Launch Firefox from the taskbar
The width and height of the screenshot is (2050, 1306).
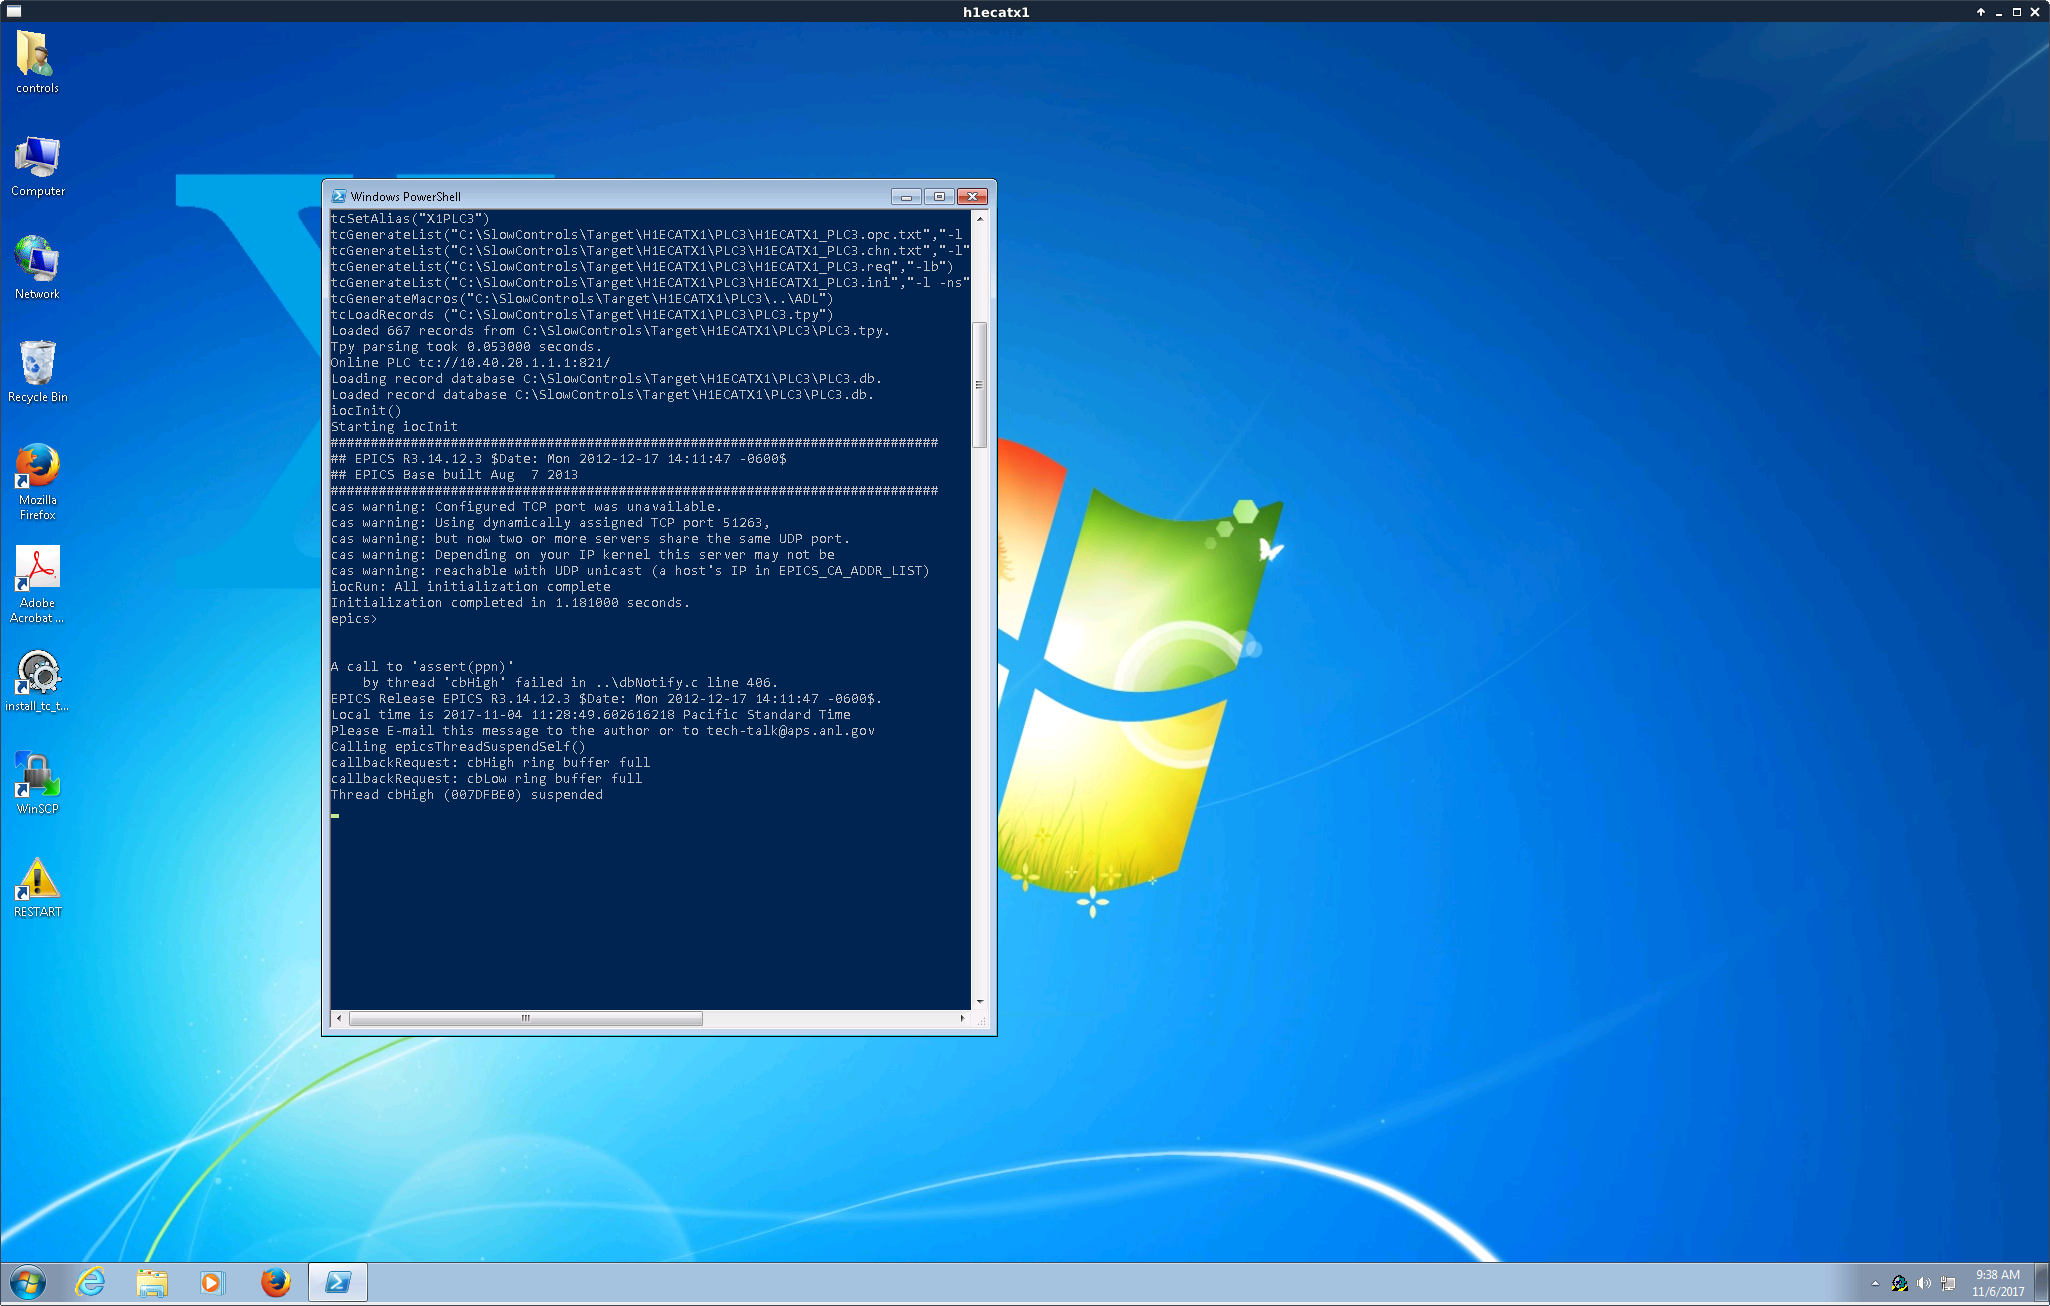tap(275, 1282)
